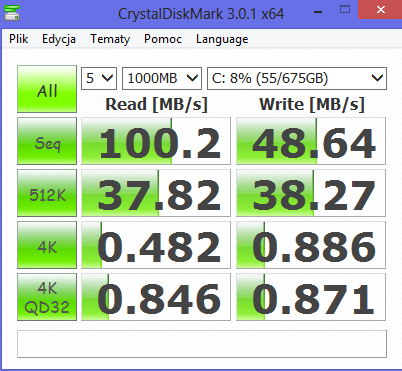Image resolution: width=402 pixels, height=371 pixels.
Task: Open the Edycja menu
Action: (x=59, y=39)
